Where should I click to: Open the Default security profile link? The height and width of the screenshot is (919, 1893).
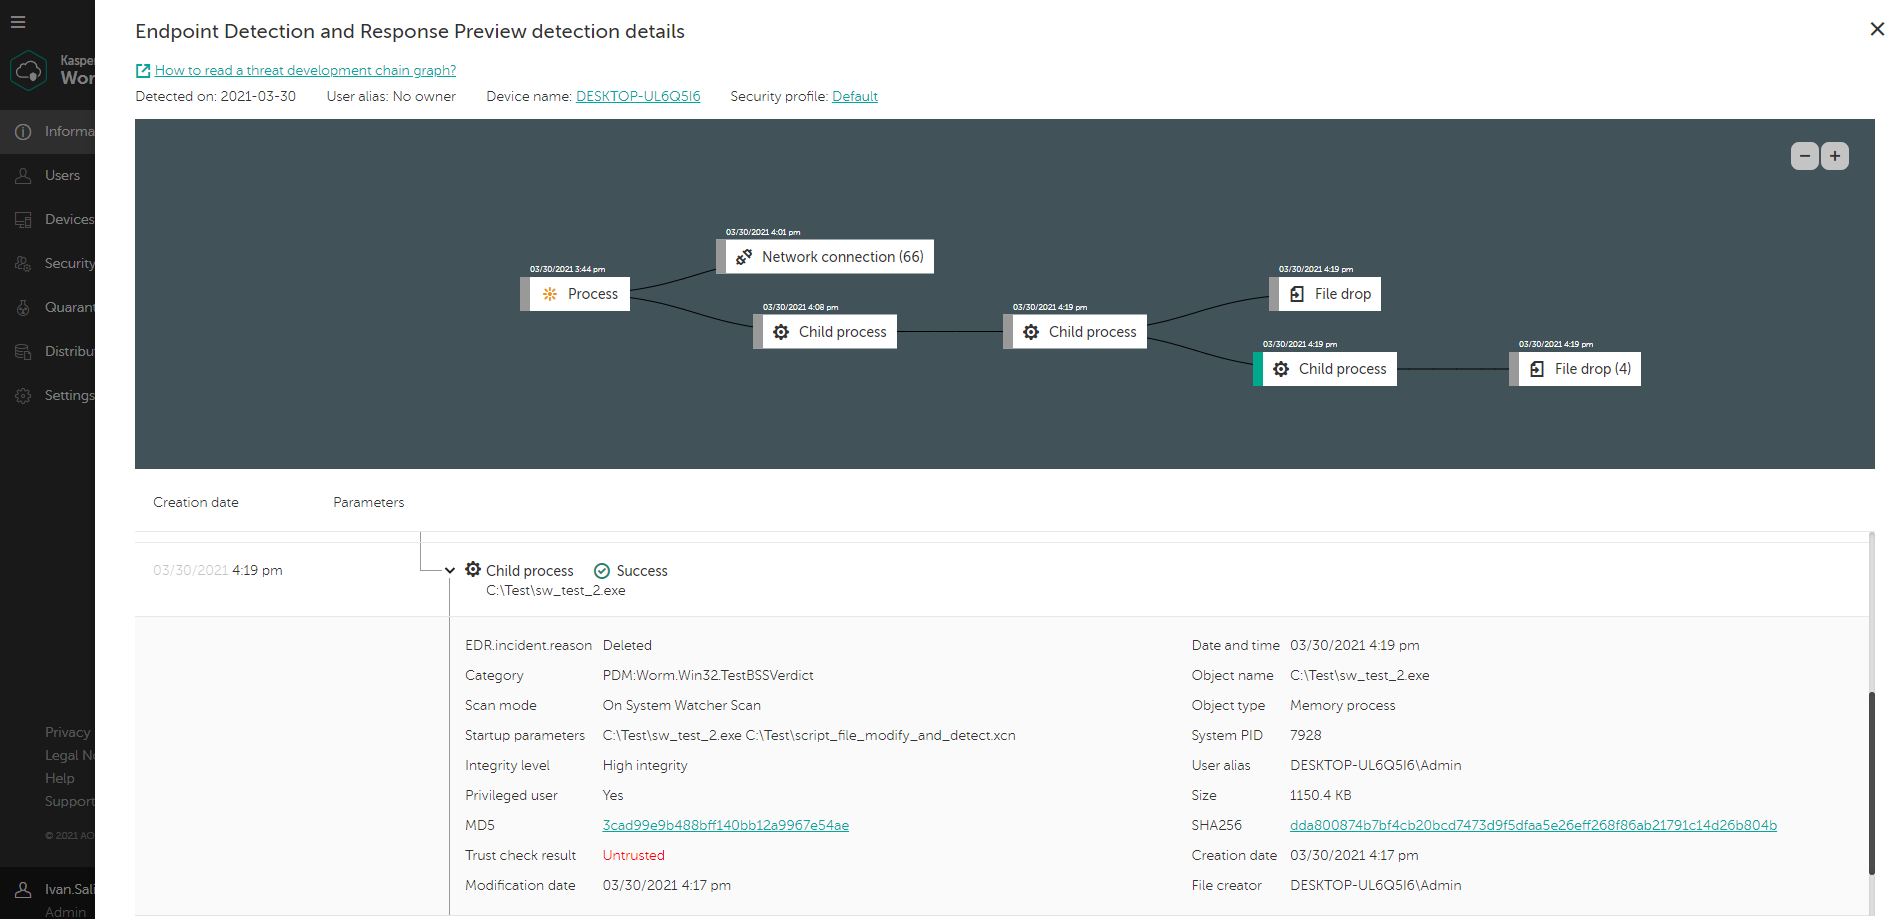[855, 97]
